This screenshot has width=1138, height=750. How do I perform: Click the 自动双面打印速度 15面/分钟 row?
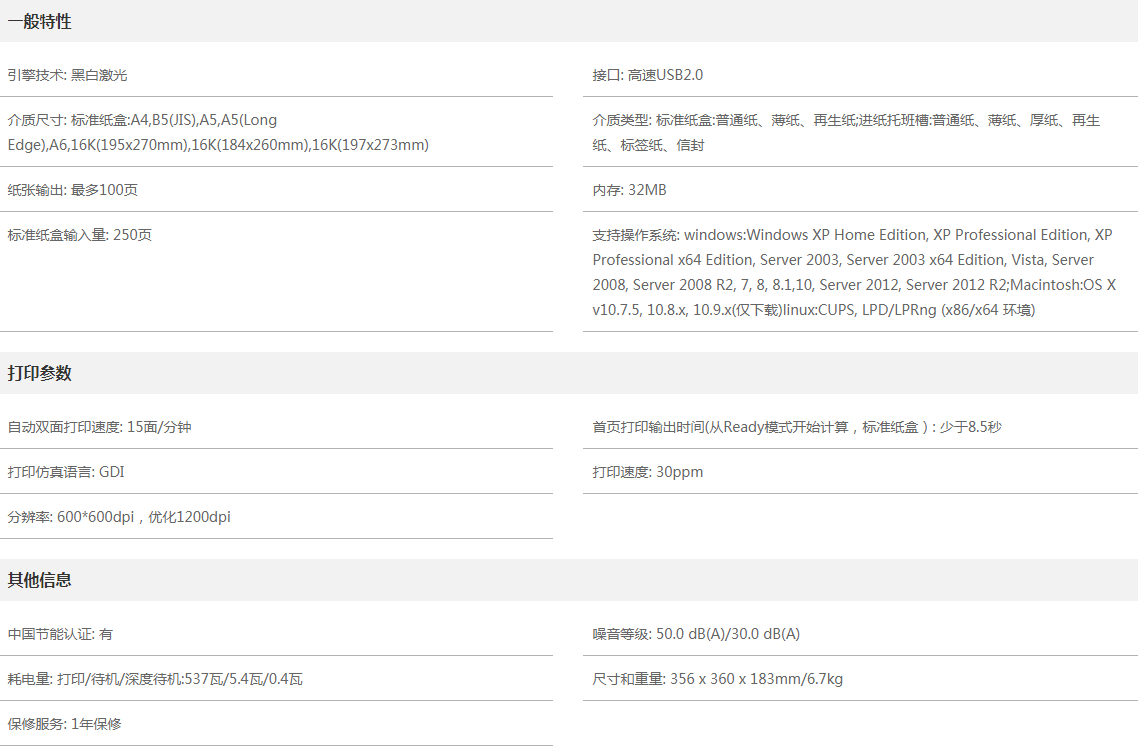[x=100, y=427]
